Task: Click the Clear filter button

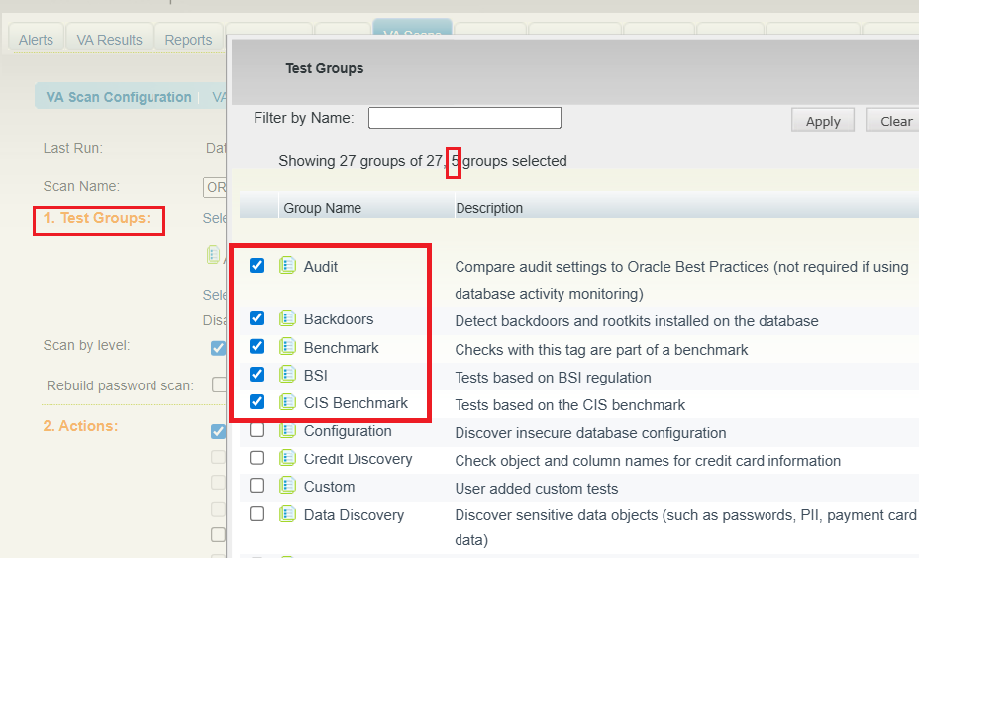Action: click(x=894, y=121)
